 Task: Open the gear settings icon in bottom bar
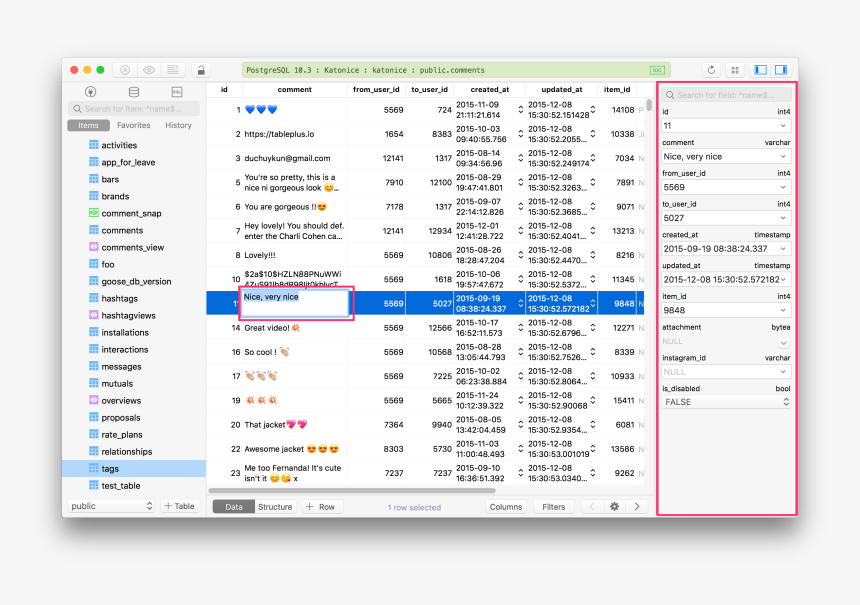coord(614,507)
